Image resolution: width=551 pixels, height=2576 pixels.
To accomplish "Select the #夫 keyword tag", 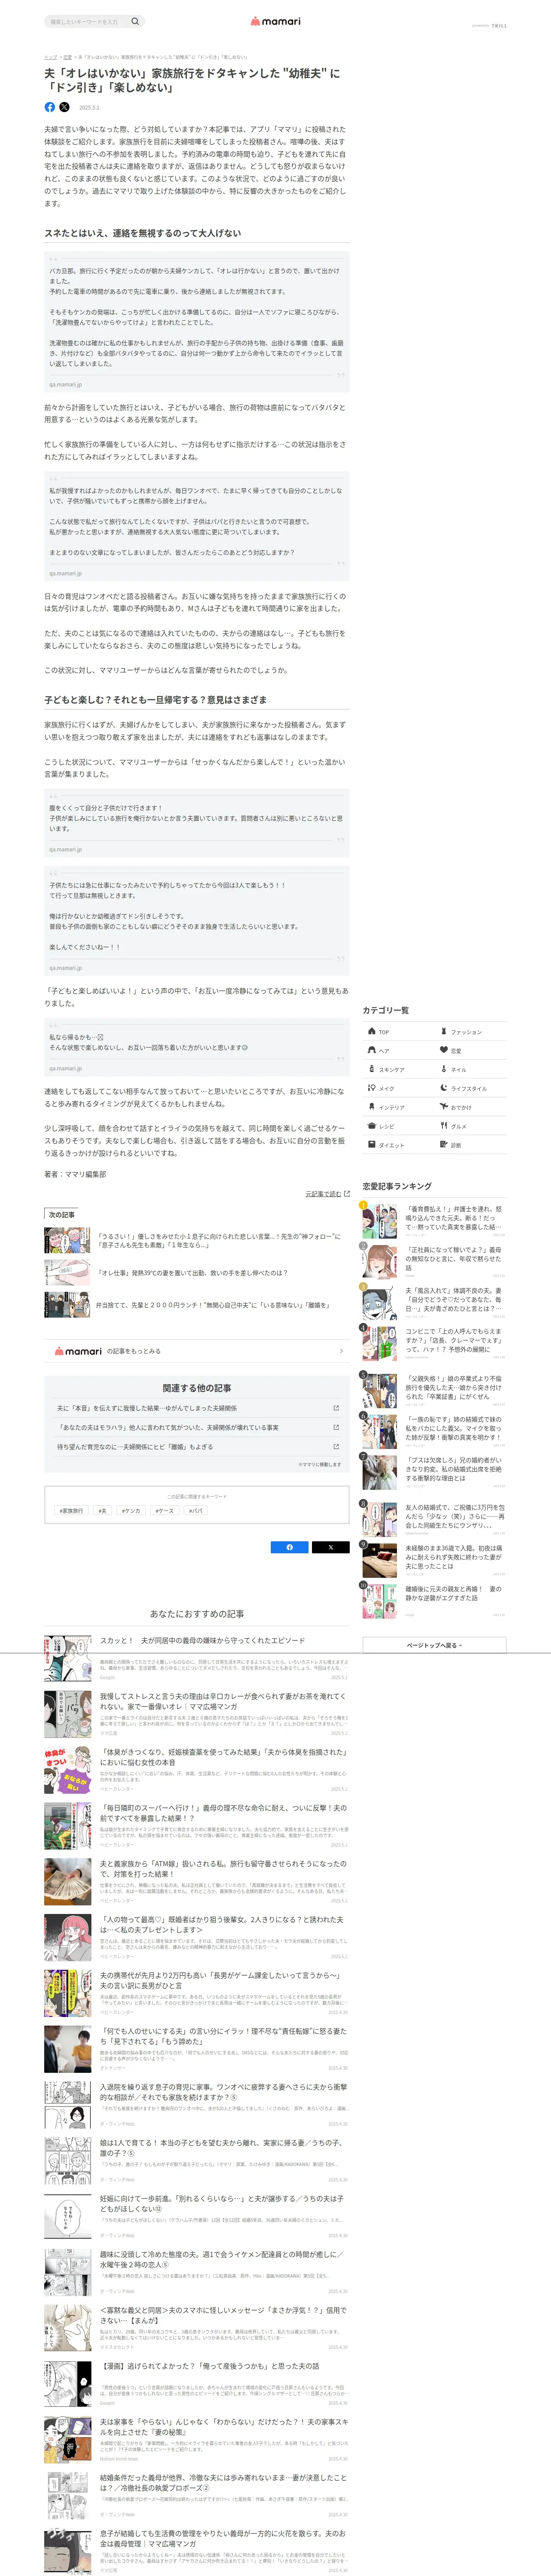I will pyautogui.click(x=102, y=1510).
